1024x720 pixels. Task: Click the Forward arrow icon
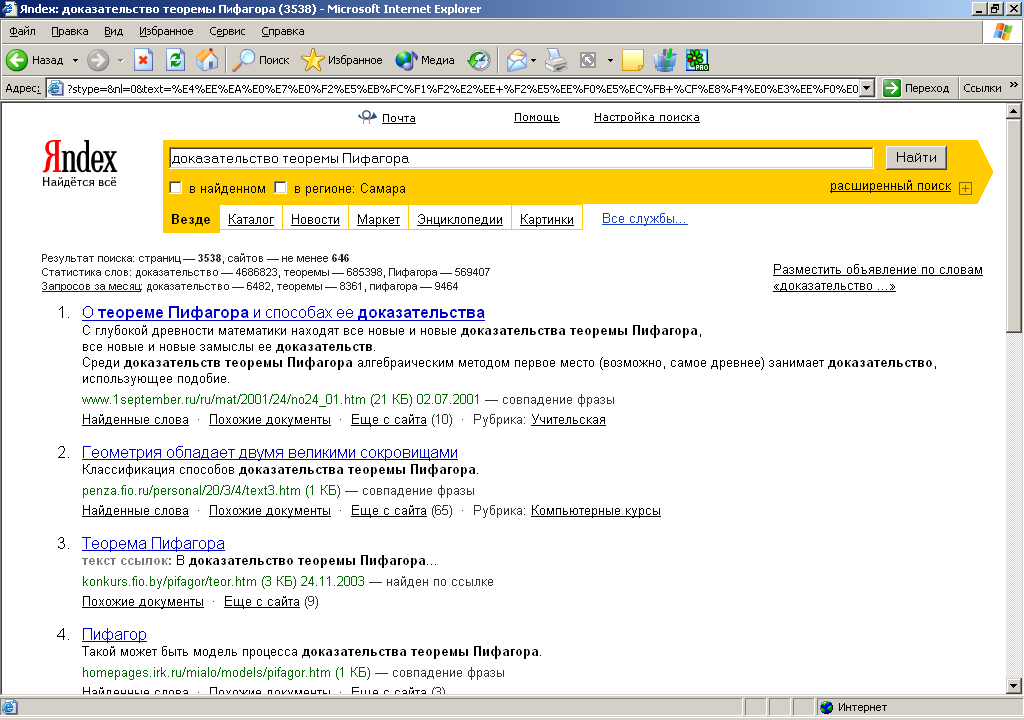98,60
